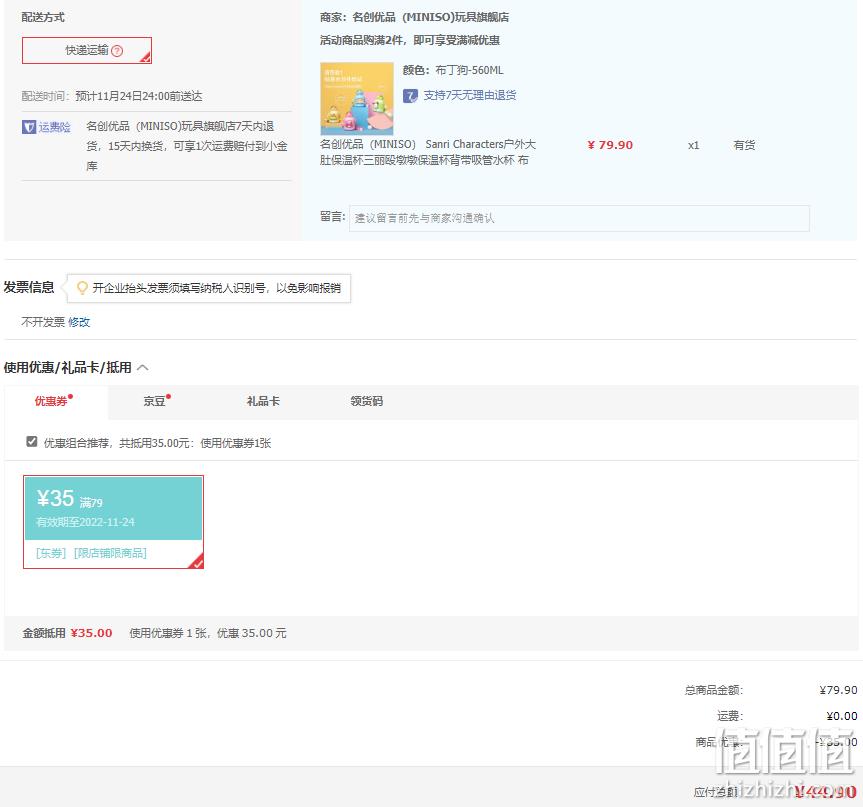This screenshot has width=863, height=807.
Task: Click the 金额抵用 ¥35.00 amount
Action: [x=91, y=633]
